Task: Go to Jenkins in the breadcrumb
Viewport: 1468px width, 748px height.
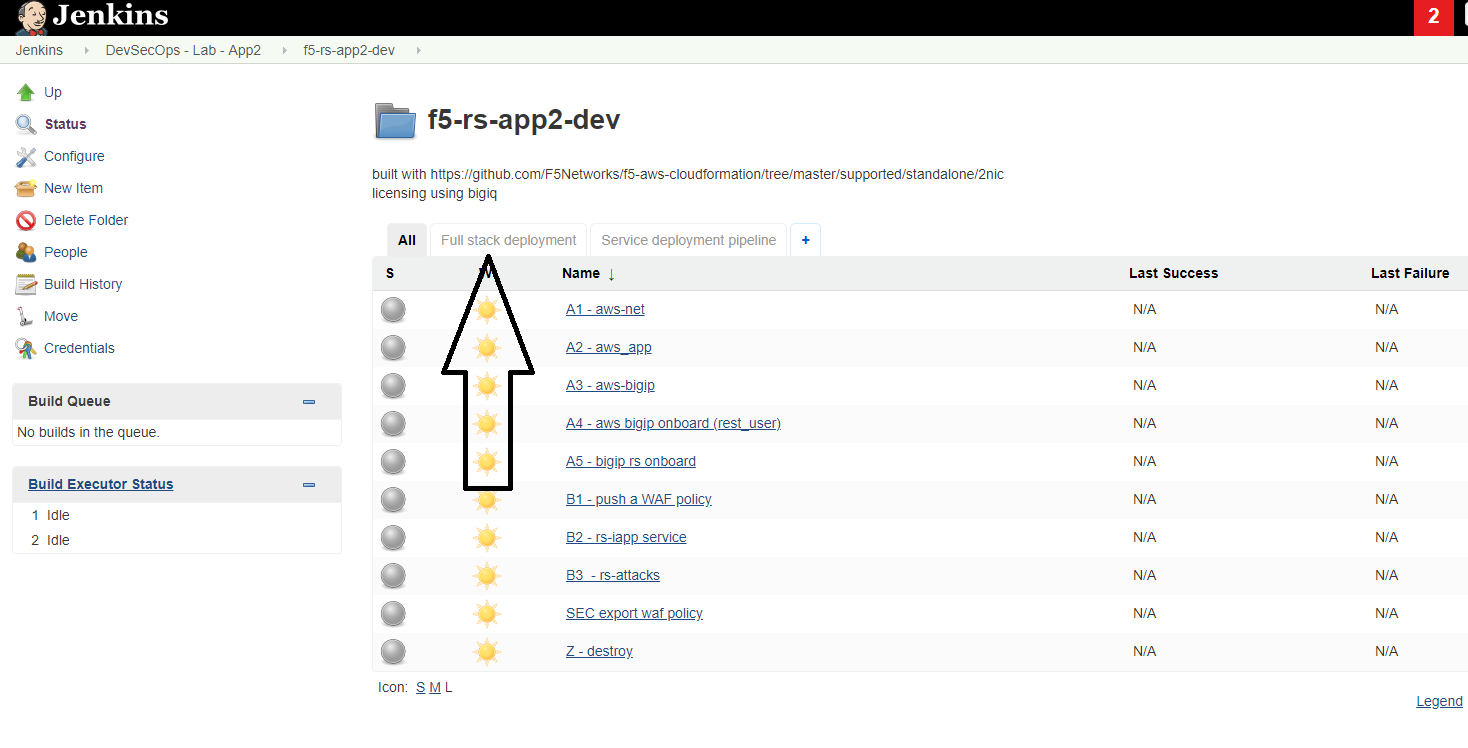Action: 39,50
